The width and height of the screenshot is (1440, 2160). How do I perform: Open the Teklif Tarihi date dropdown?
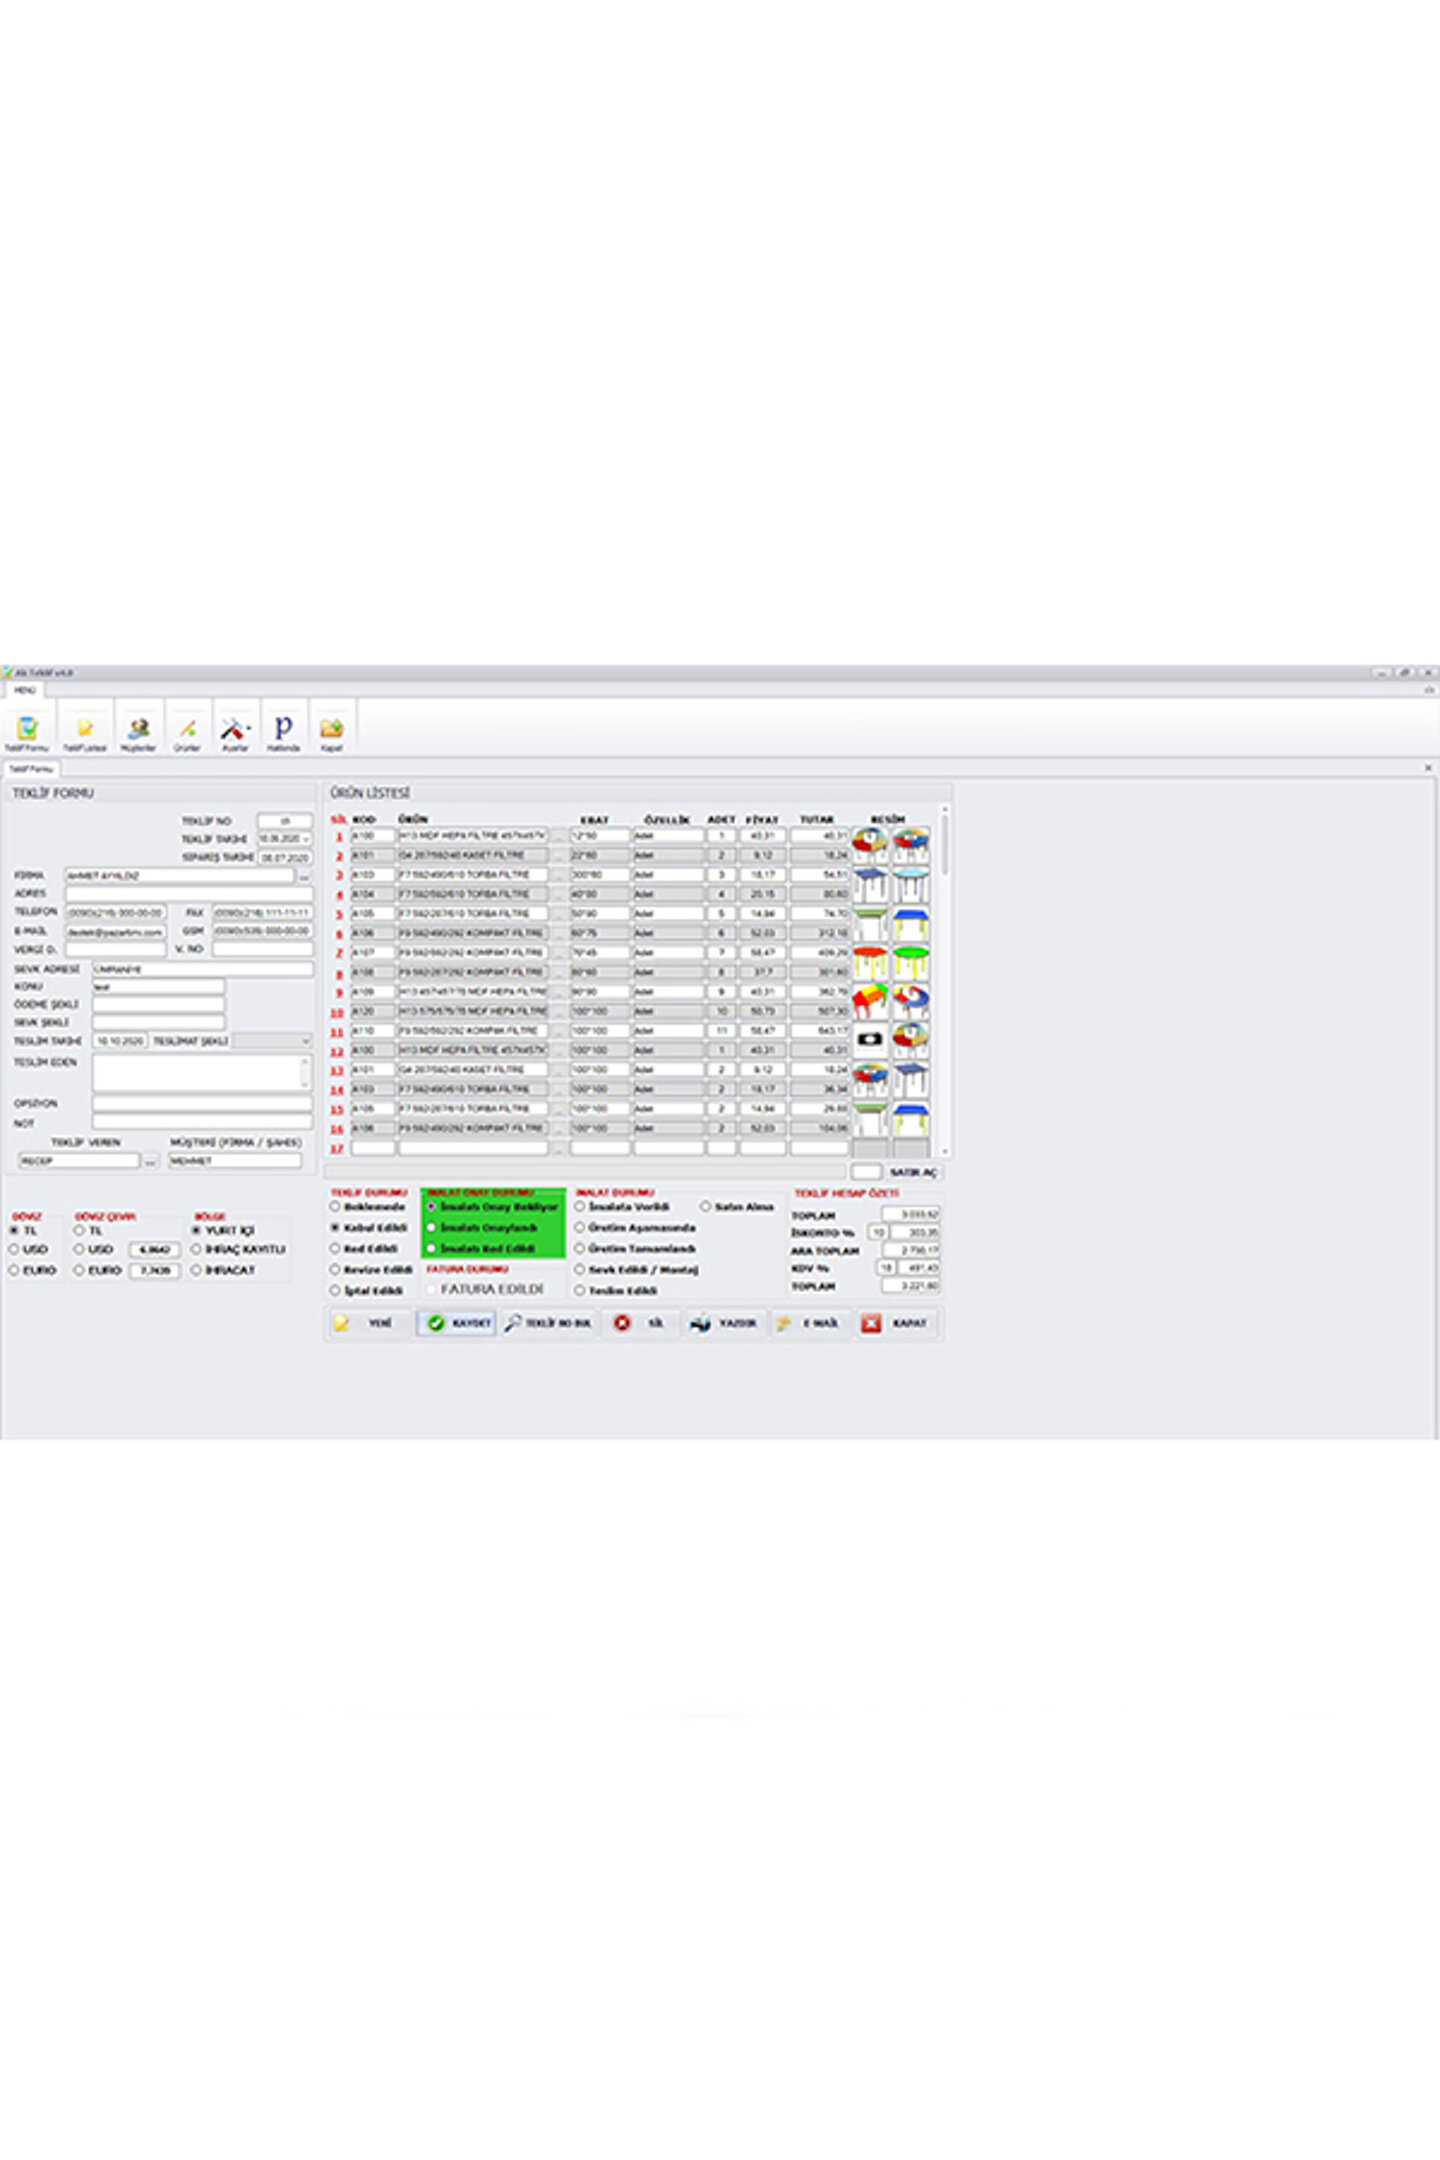[306, 839]
